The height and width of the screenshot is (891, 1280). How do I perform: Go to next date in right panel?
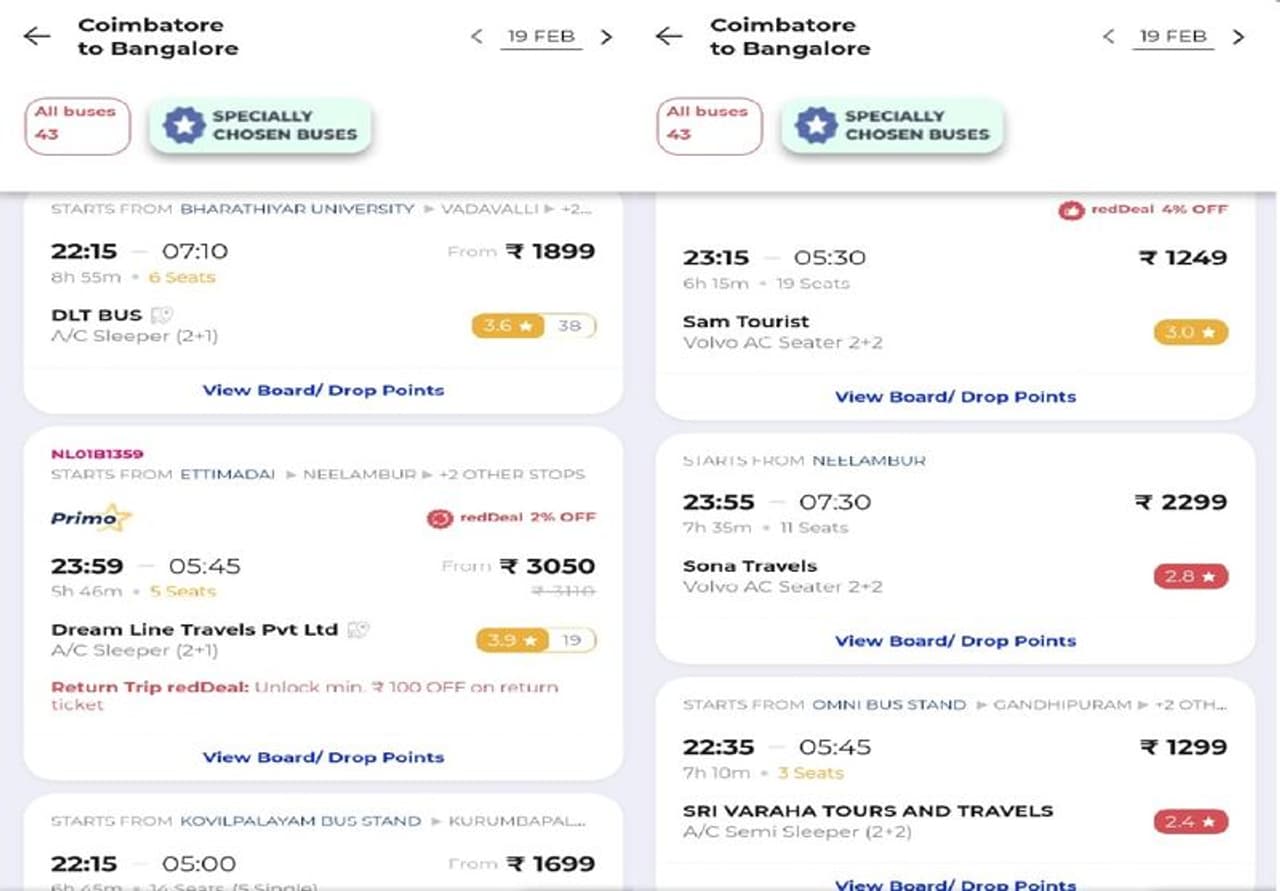pos(1238,37)
